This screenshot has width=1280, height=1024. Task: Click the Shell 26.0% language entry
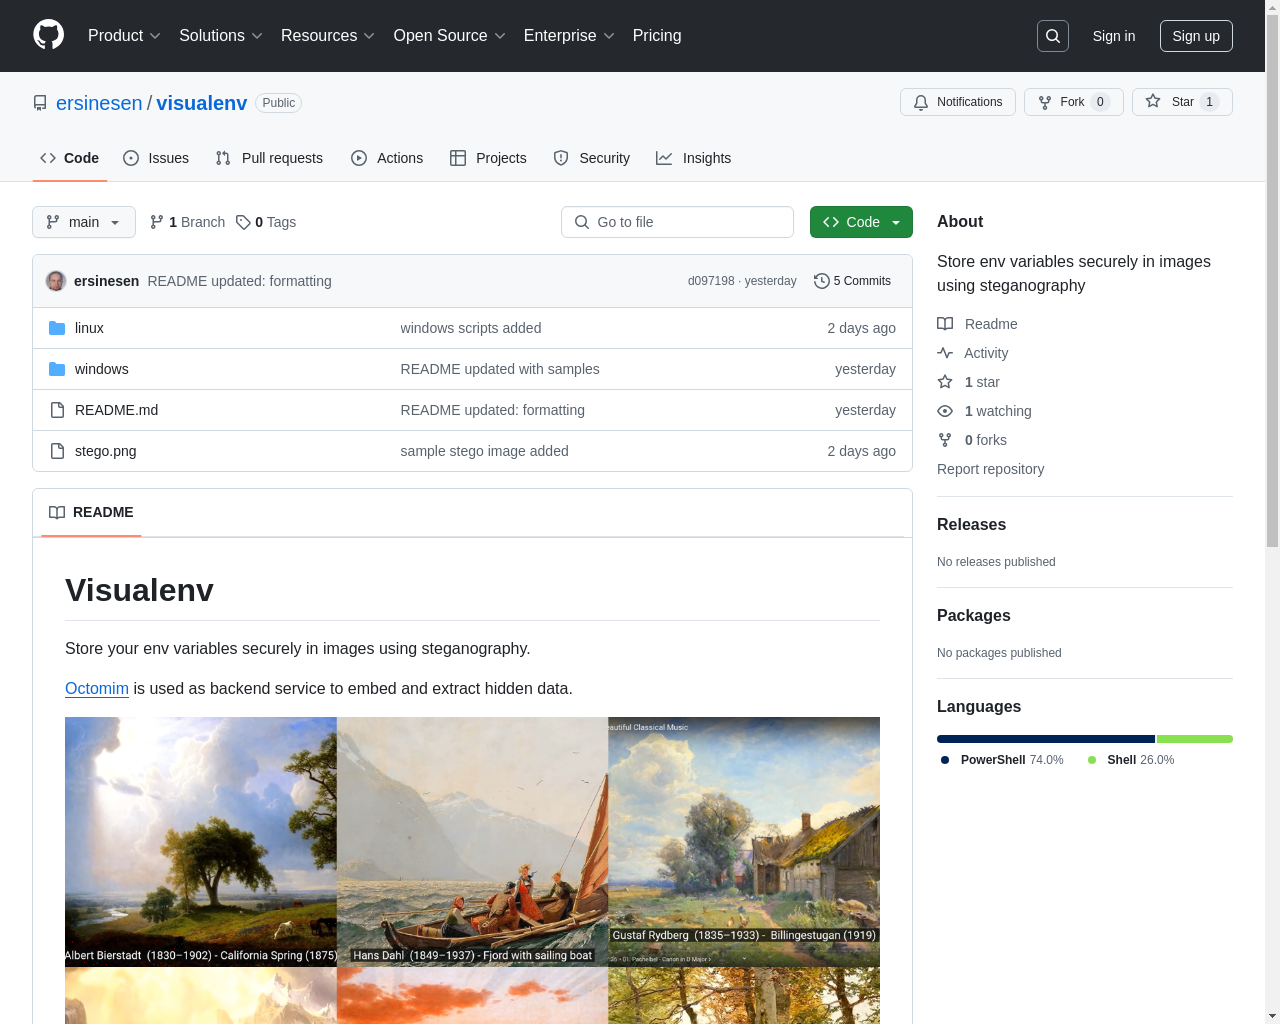1131,760
